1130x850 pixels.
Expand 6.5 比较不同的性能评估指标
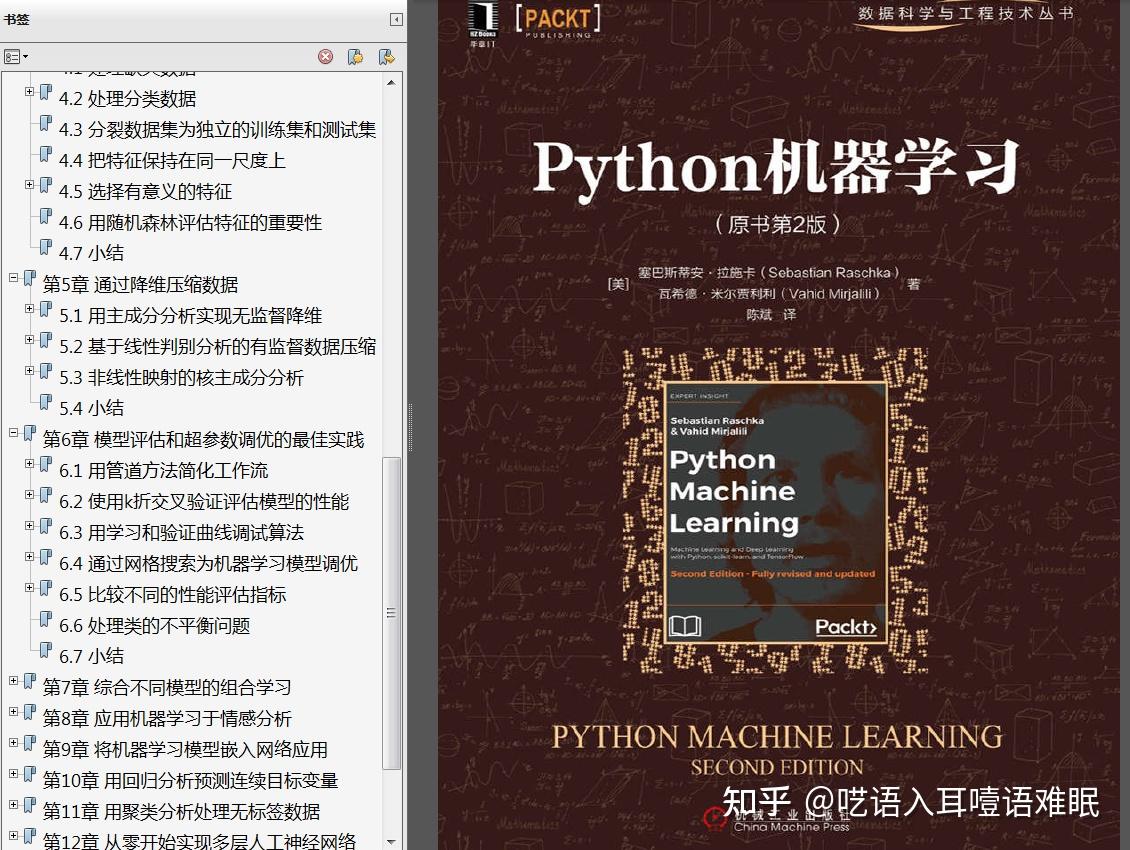(x=29, y=588)
